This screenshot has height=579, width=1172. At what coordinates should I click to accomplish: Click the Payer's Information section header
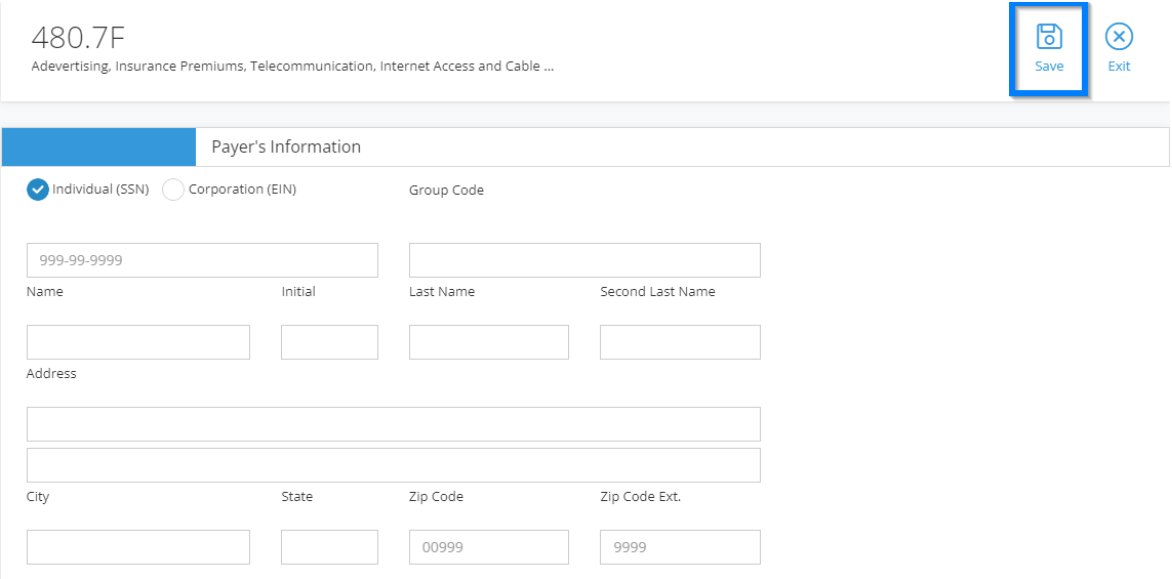pyautogui.click(x=286, y=147)
